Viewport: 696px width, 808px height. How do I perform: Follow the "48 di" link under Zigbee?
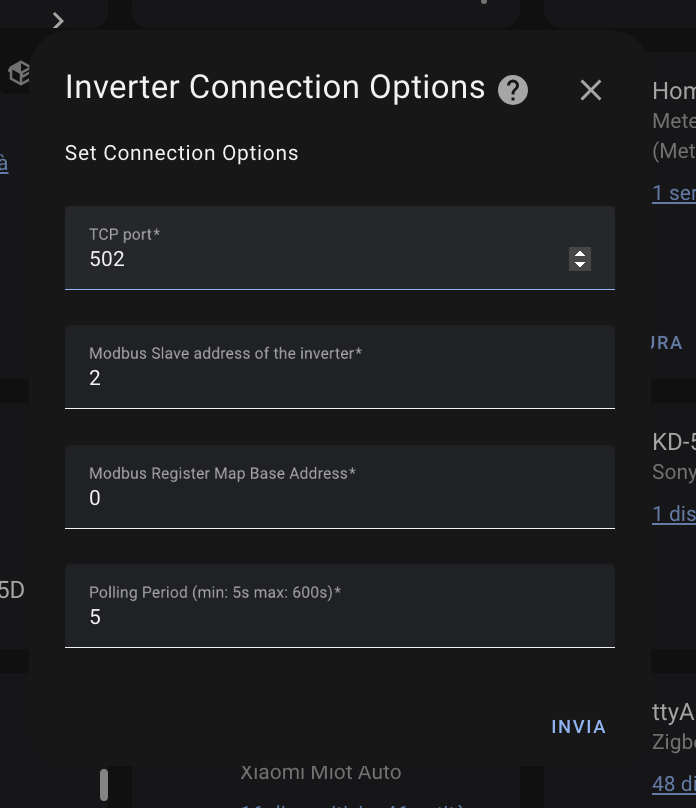(x=673, y=783)
